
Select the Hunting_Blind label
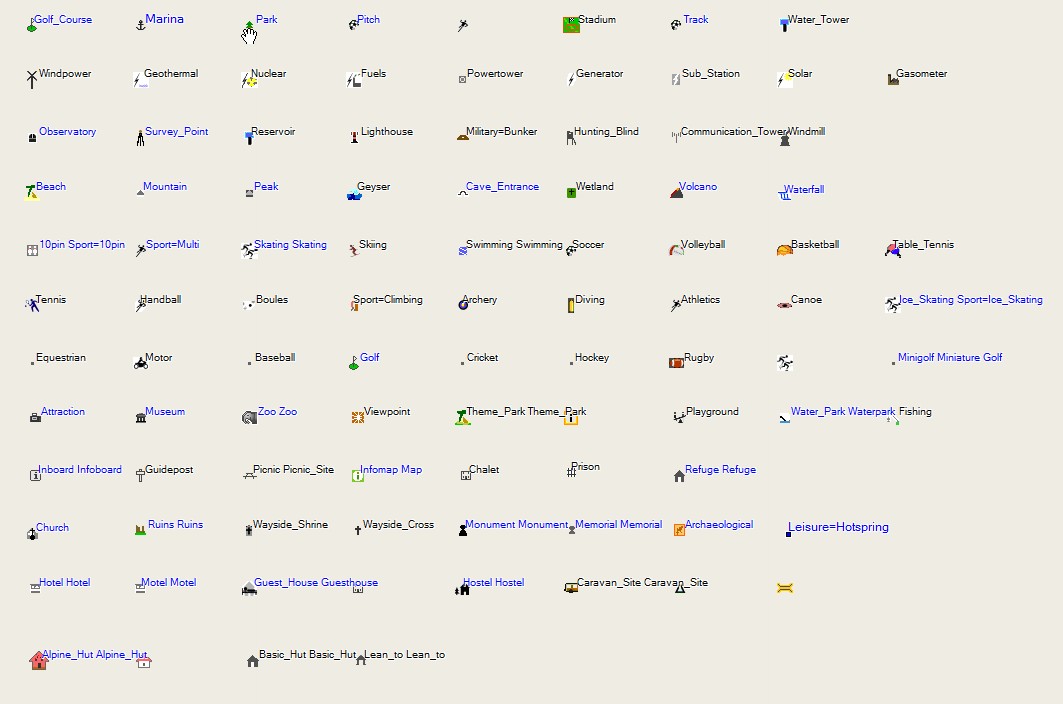click(606, 132)
